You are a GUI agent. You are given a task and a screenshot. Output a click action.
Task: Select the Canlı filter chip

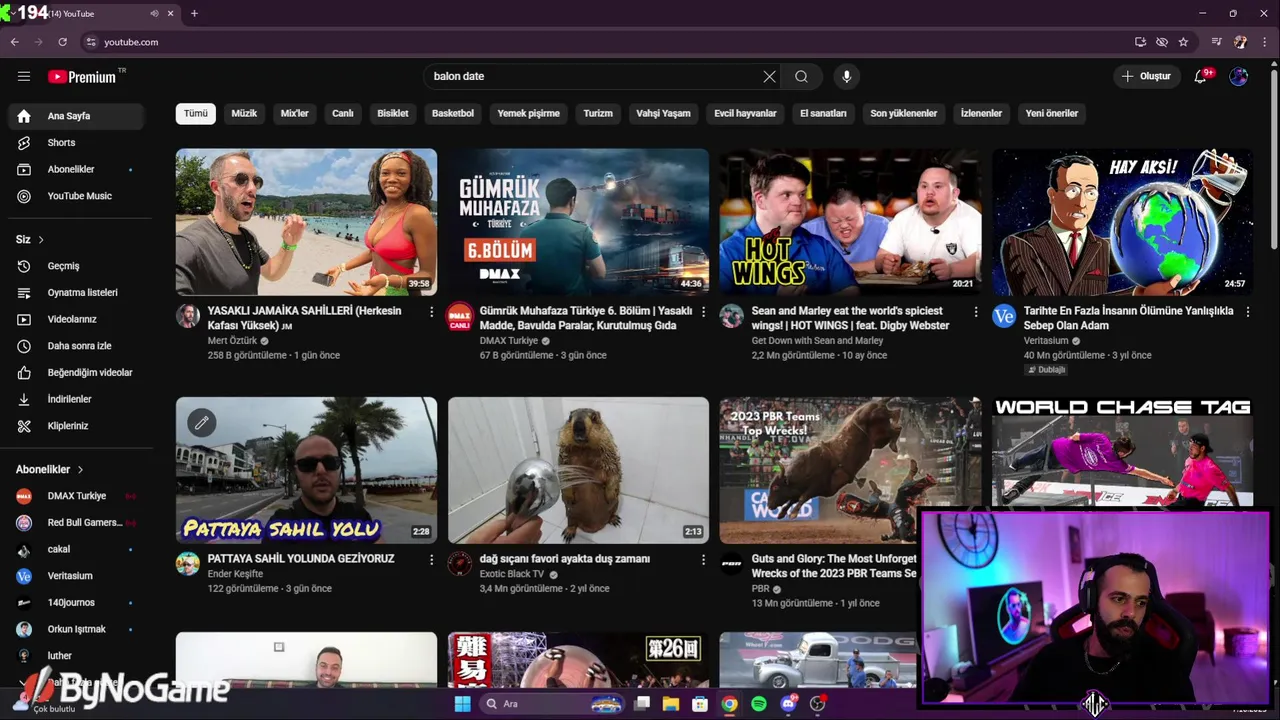coord(343,113)
